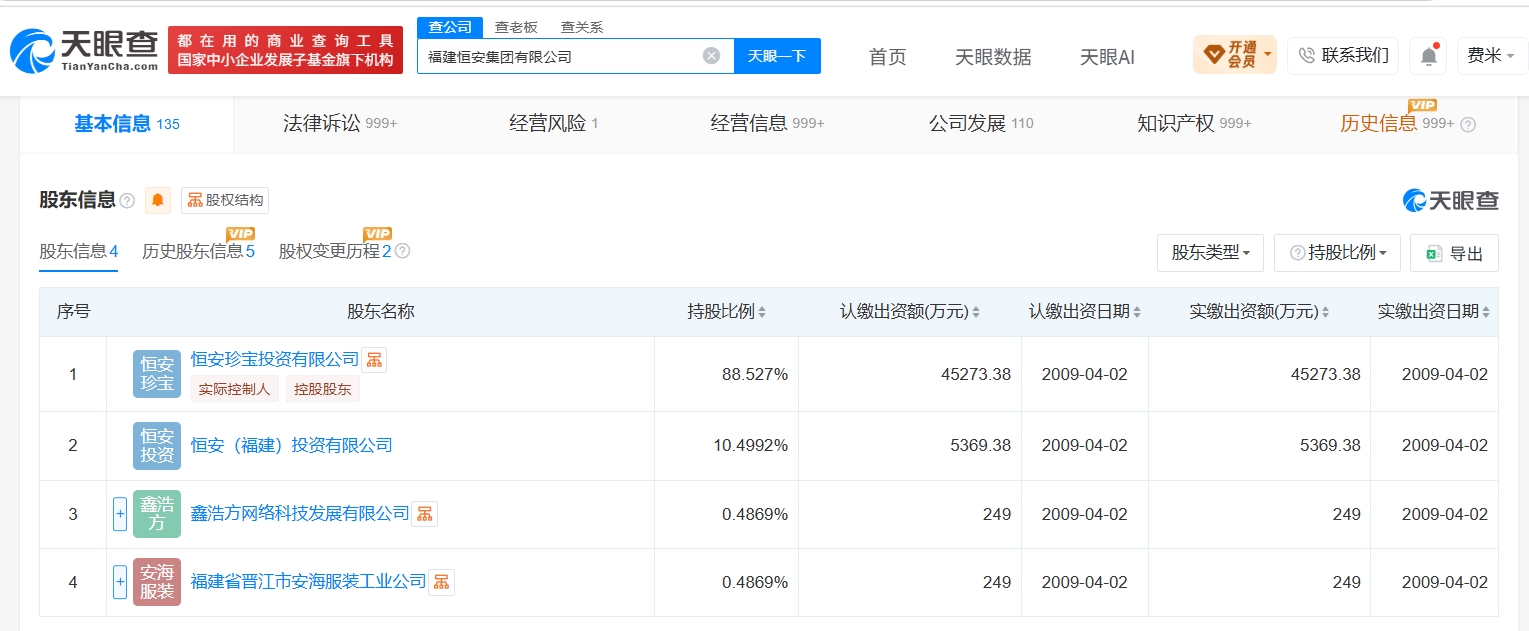Image resolution: width=1529 pixels, height=631 pixels.
Task: Click the 恒安珍宝 company avatar
Action: point(157,374)
